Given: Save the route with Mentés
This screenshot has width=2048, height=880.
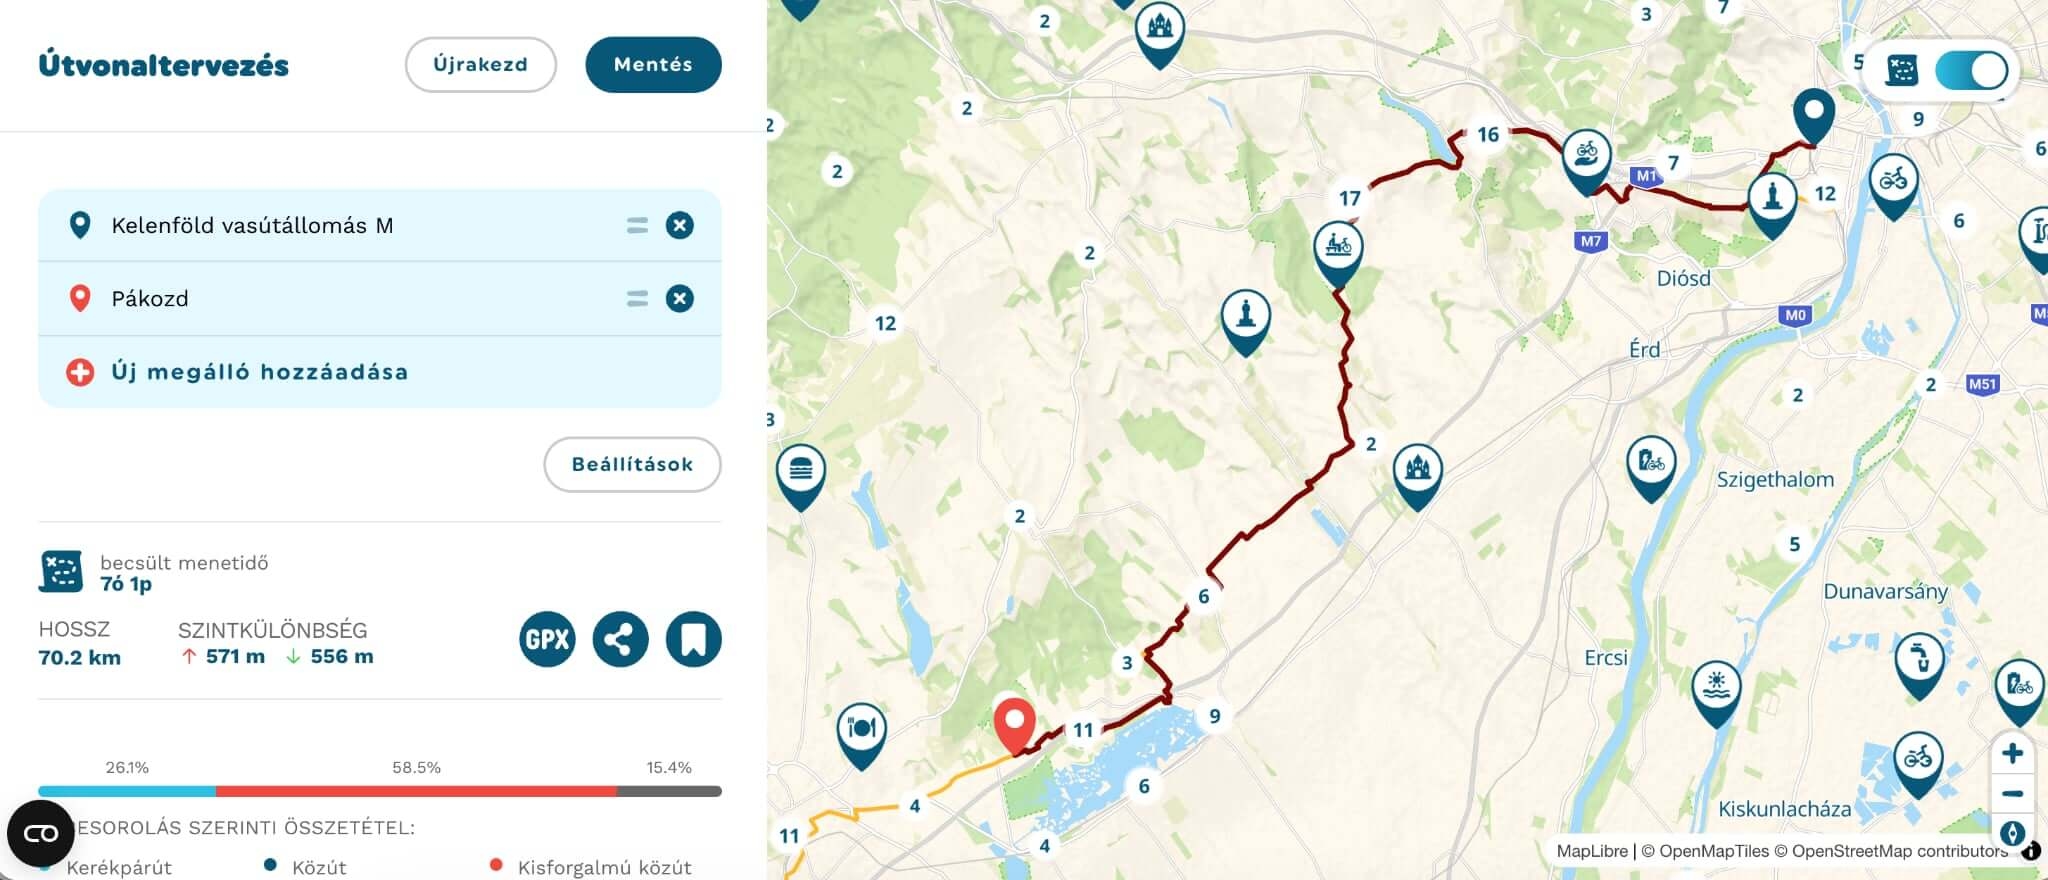Looking at the screenshot, I should click(653, 64).
